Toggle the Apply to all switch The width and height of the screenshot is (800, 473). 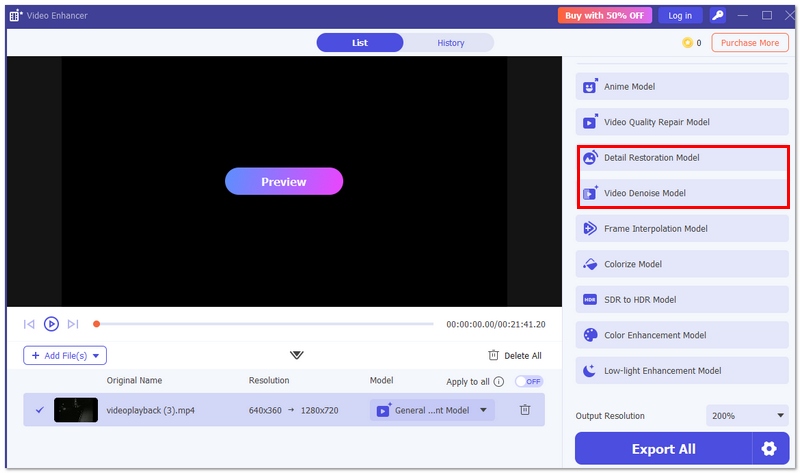[x=528, y=382]
